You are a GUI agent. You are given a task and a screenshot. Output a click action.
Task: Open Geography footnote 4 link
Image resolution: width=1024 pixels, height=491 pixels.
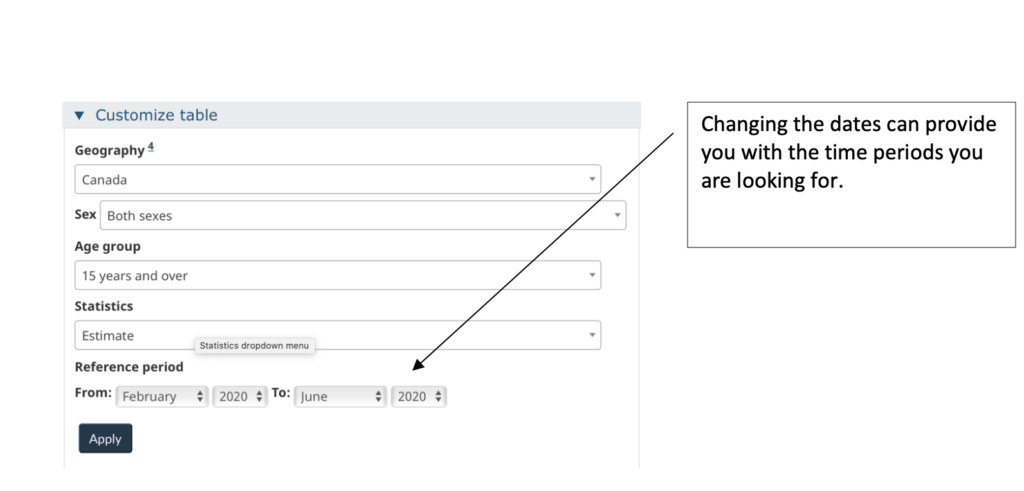[x=151, y=148]
